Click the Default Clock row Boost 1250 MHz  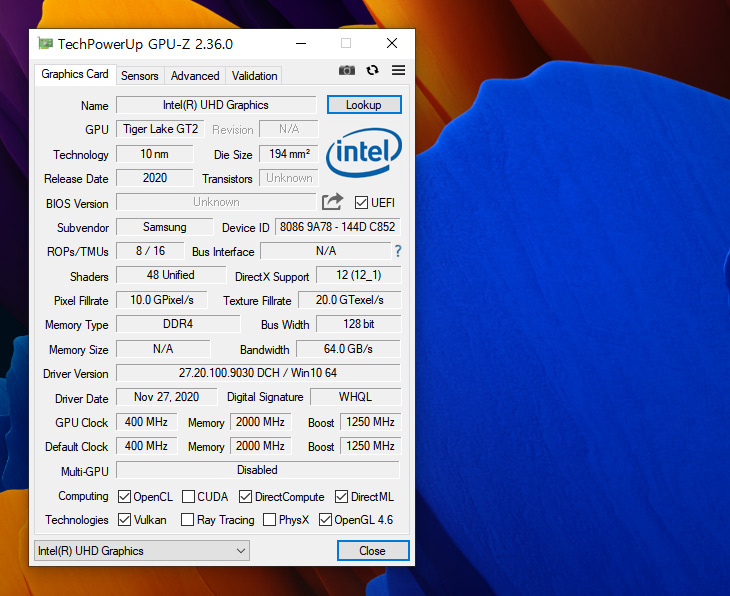tap(370, 446)
